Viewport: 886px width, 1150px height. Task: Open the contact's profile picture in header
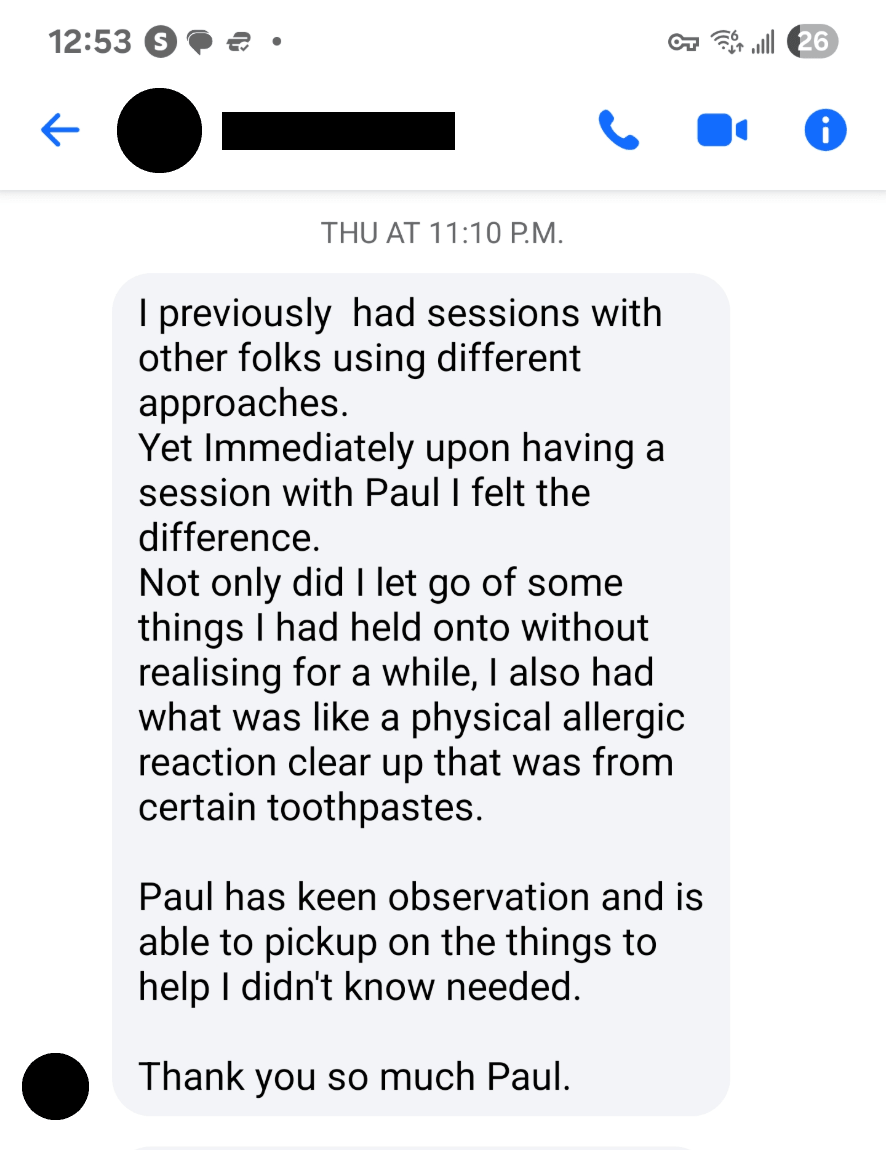tap(159, 131)
